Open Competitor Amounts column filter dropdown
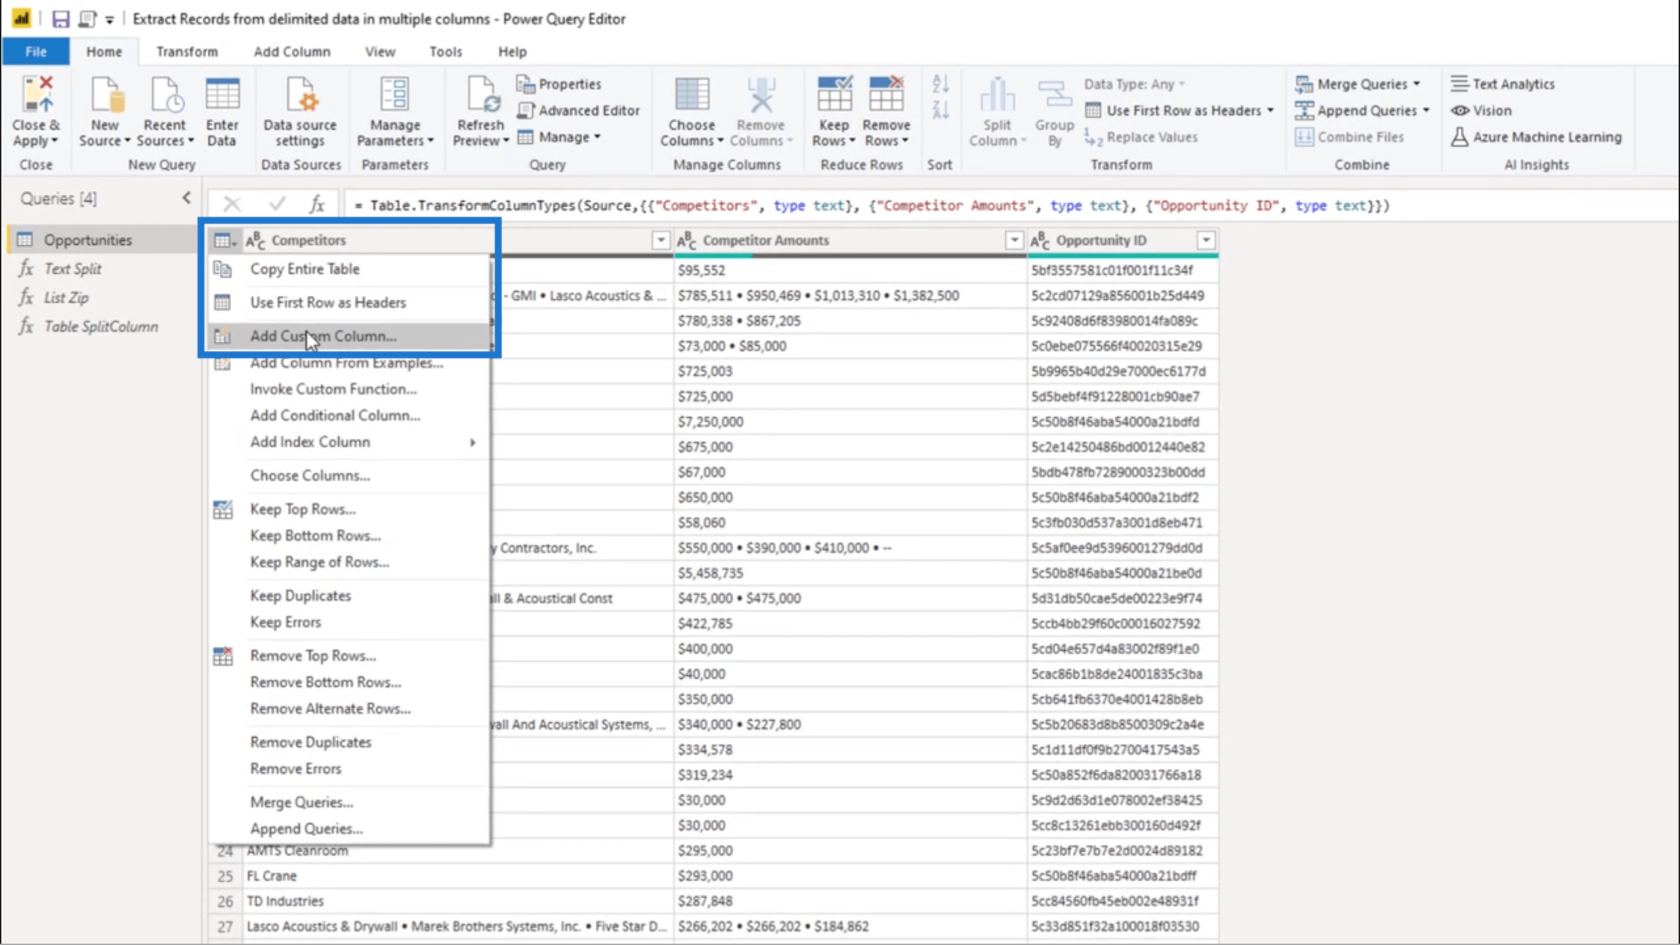 (x=1014, y=240)
